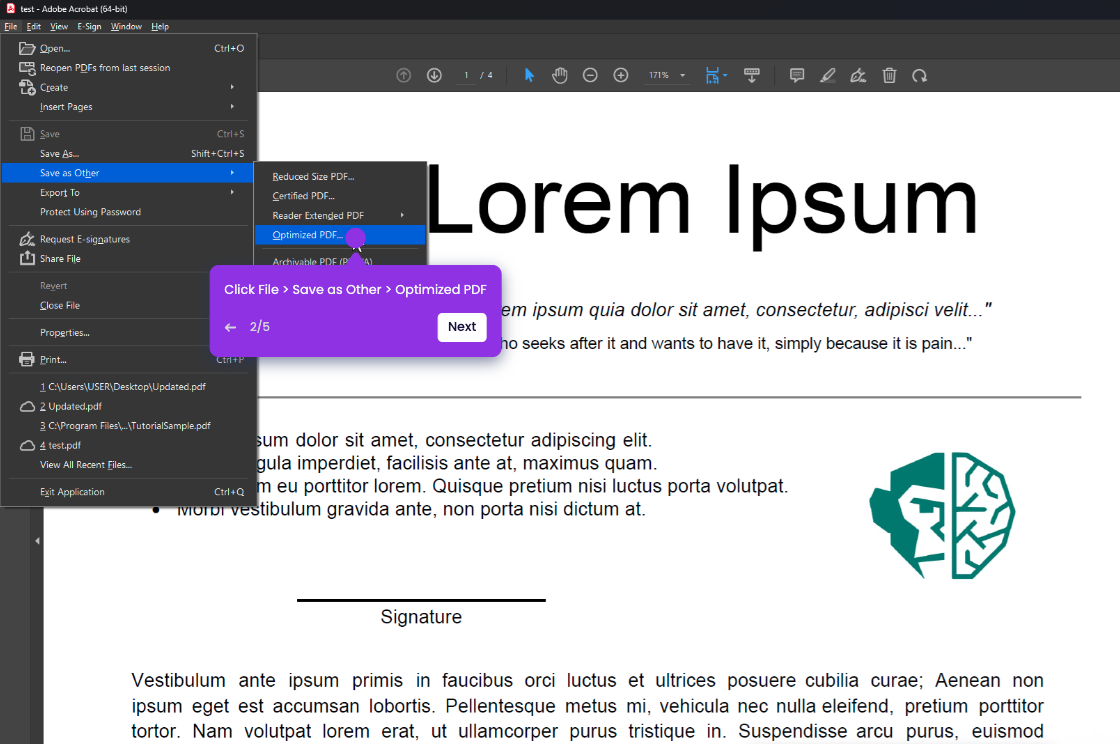Click the green brain logo image
1120x744 pixels.
pyautogui.click(x=942, y=515)
